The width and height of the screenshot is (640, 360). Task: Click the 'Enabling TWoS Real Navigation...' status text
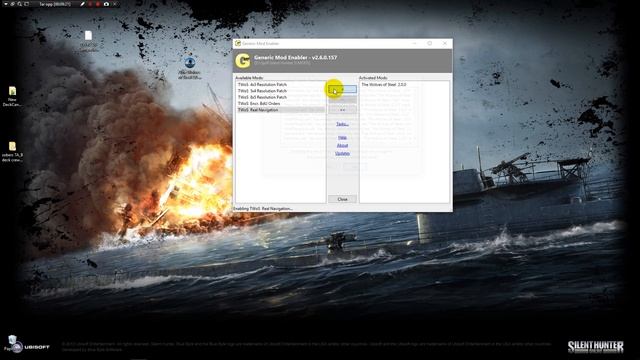click(263, 209)
